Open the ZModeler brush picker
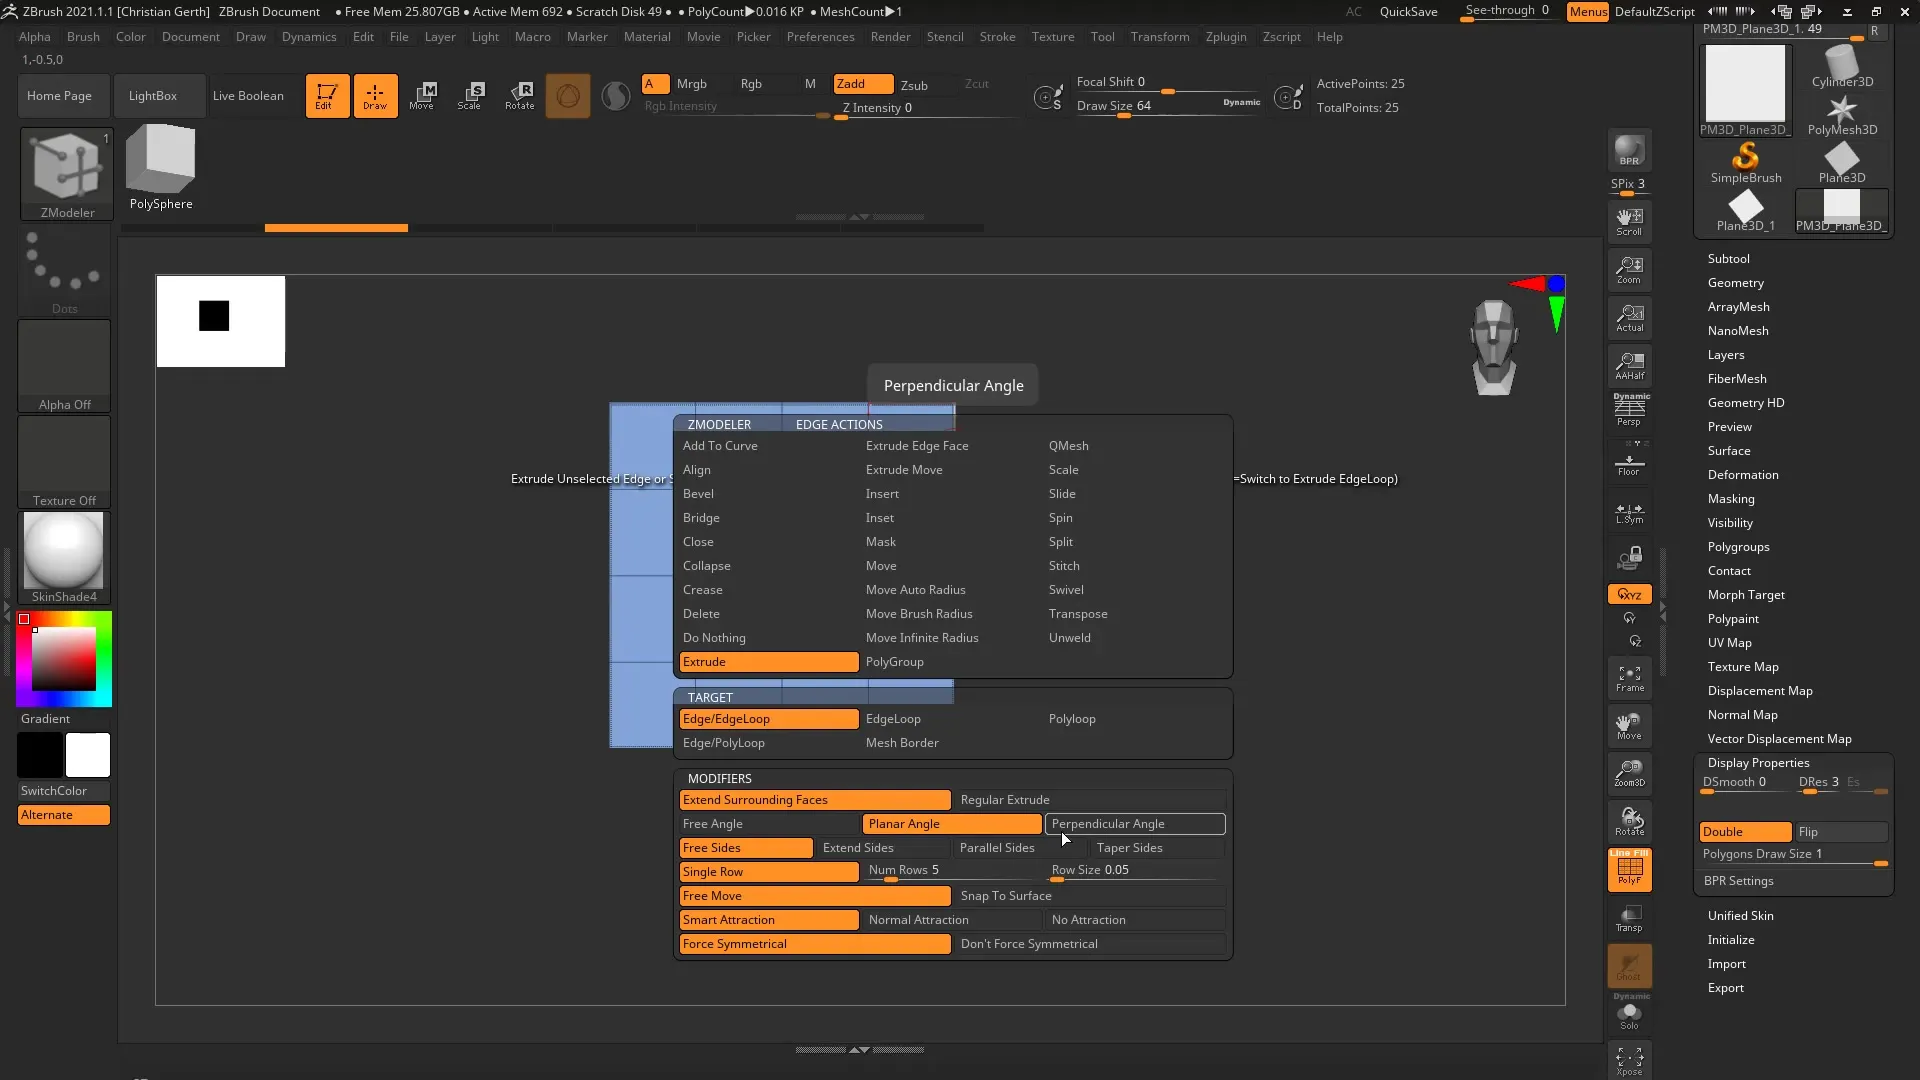 tap(67, 173)
